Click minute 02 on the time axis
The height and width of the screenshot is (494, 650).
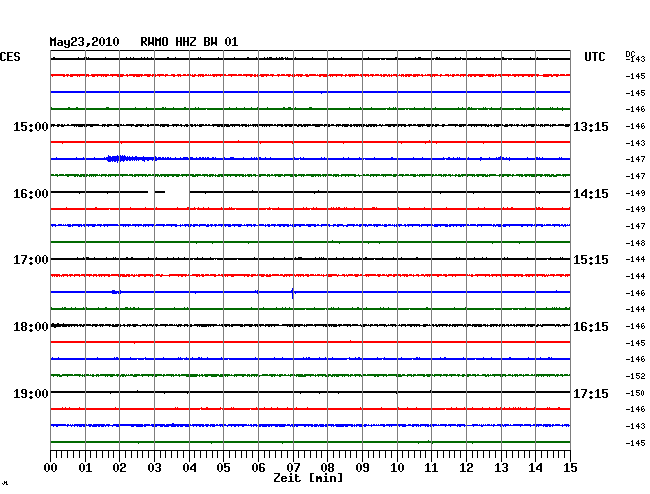119,468
